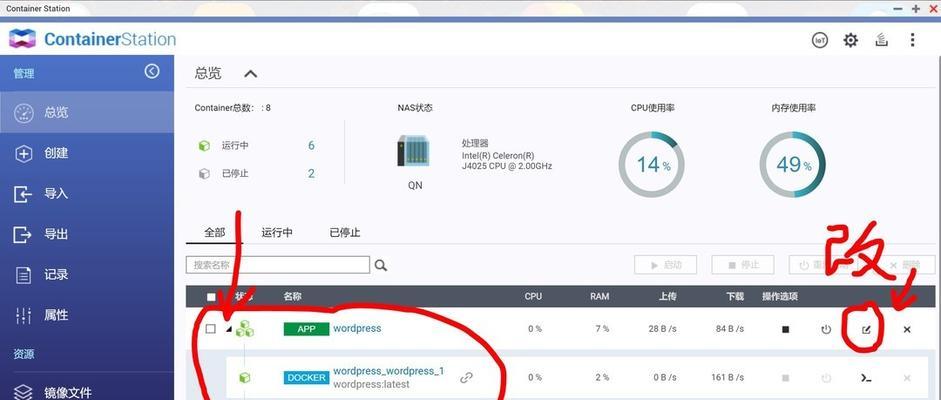Screen dimensions: 941x400
Task: Click the wordpress:latest image text
Action: coord(371,384)
